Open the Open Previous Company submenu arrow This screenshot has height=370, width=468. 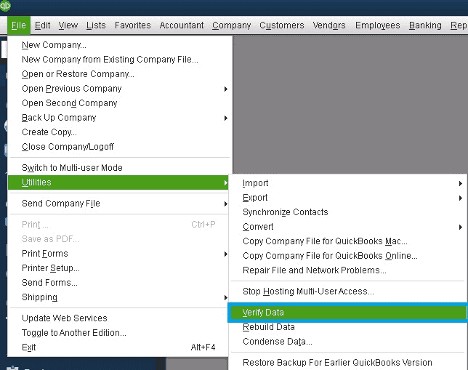tap(226, 89)
